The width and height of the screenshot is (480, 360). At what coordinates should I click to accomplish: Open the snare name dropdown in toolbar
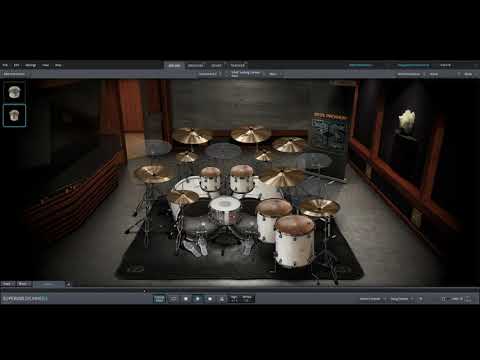point(247,74)
